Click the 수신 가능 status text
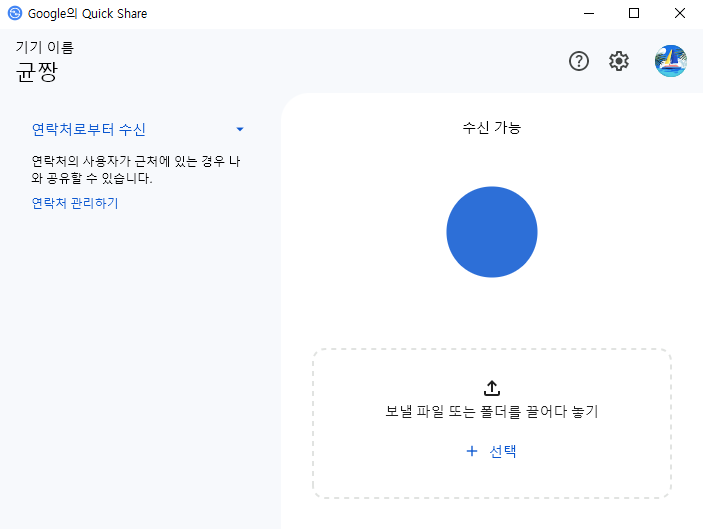 [492, 128]
